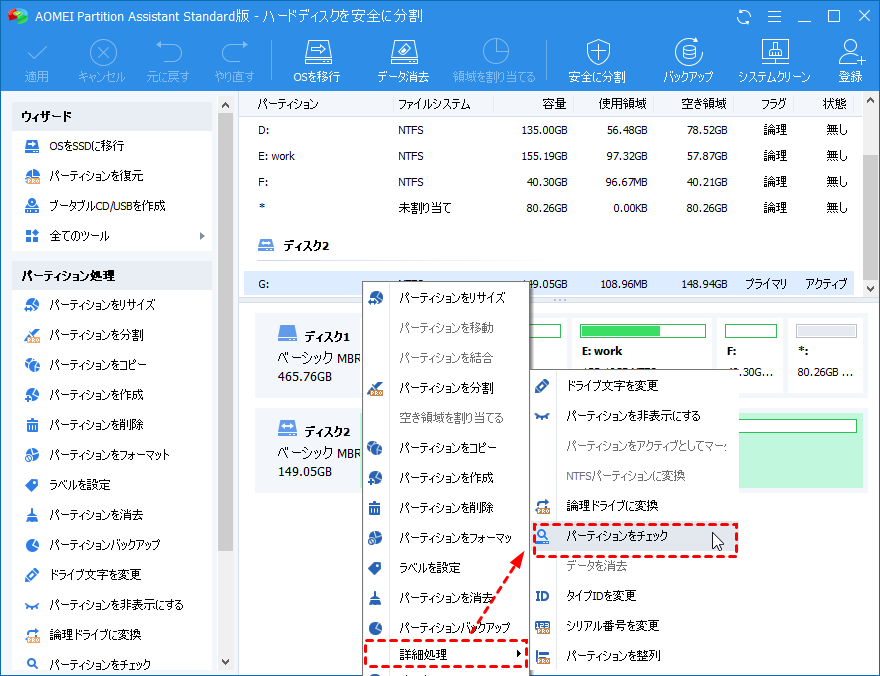Click the F: partition block in disk map
Image resolution: width=880 pixels, height=676 pixels.
point(750,356)
